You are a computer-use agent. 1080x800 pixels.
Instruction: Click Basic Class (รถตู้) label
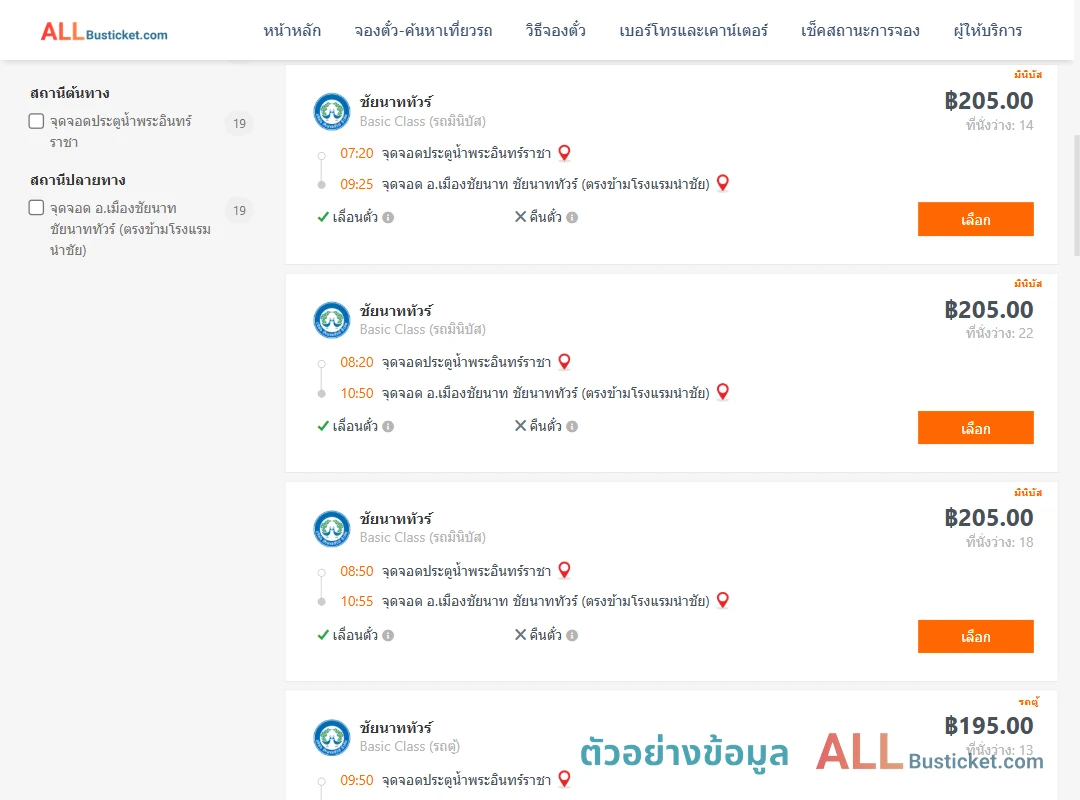point(409,746)
